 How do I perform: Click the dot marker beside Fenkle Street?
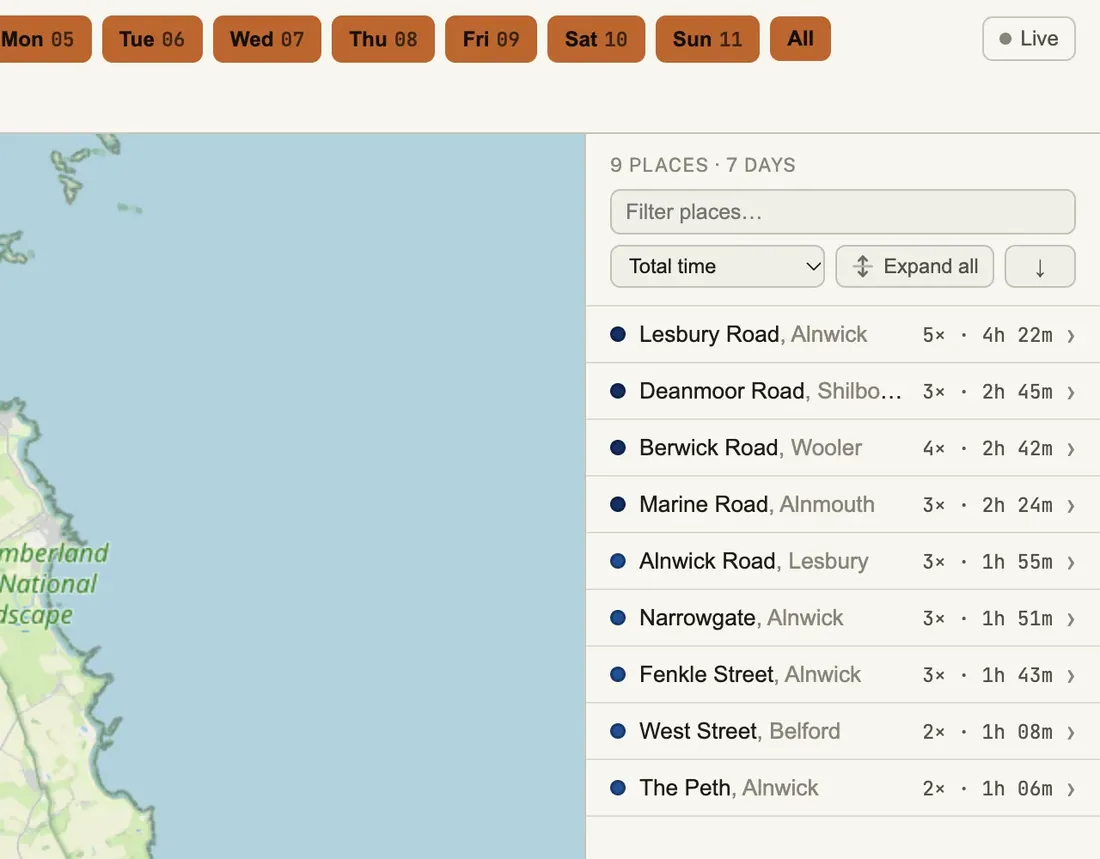pyautogui.click(x=618, y=674)
